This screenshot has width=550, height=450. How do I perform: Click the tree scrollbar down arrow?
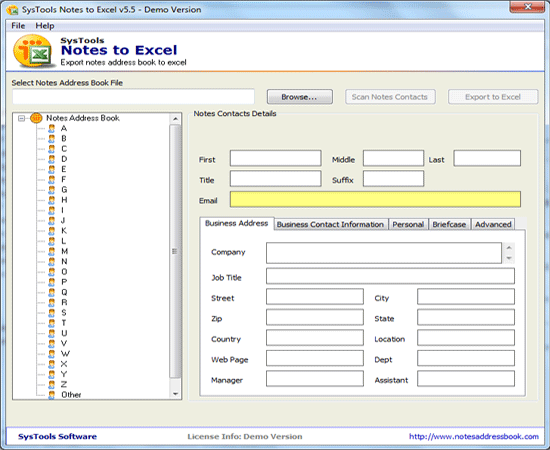(x=175, y=394)
